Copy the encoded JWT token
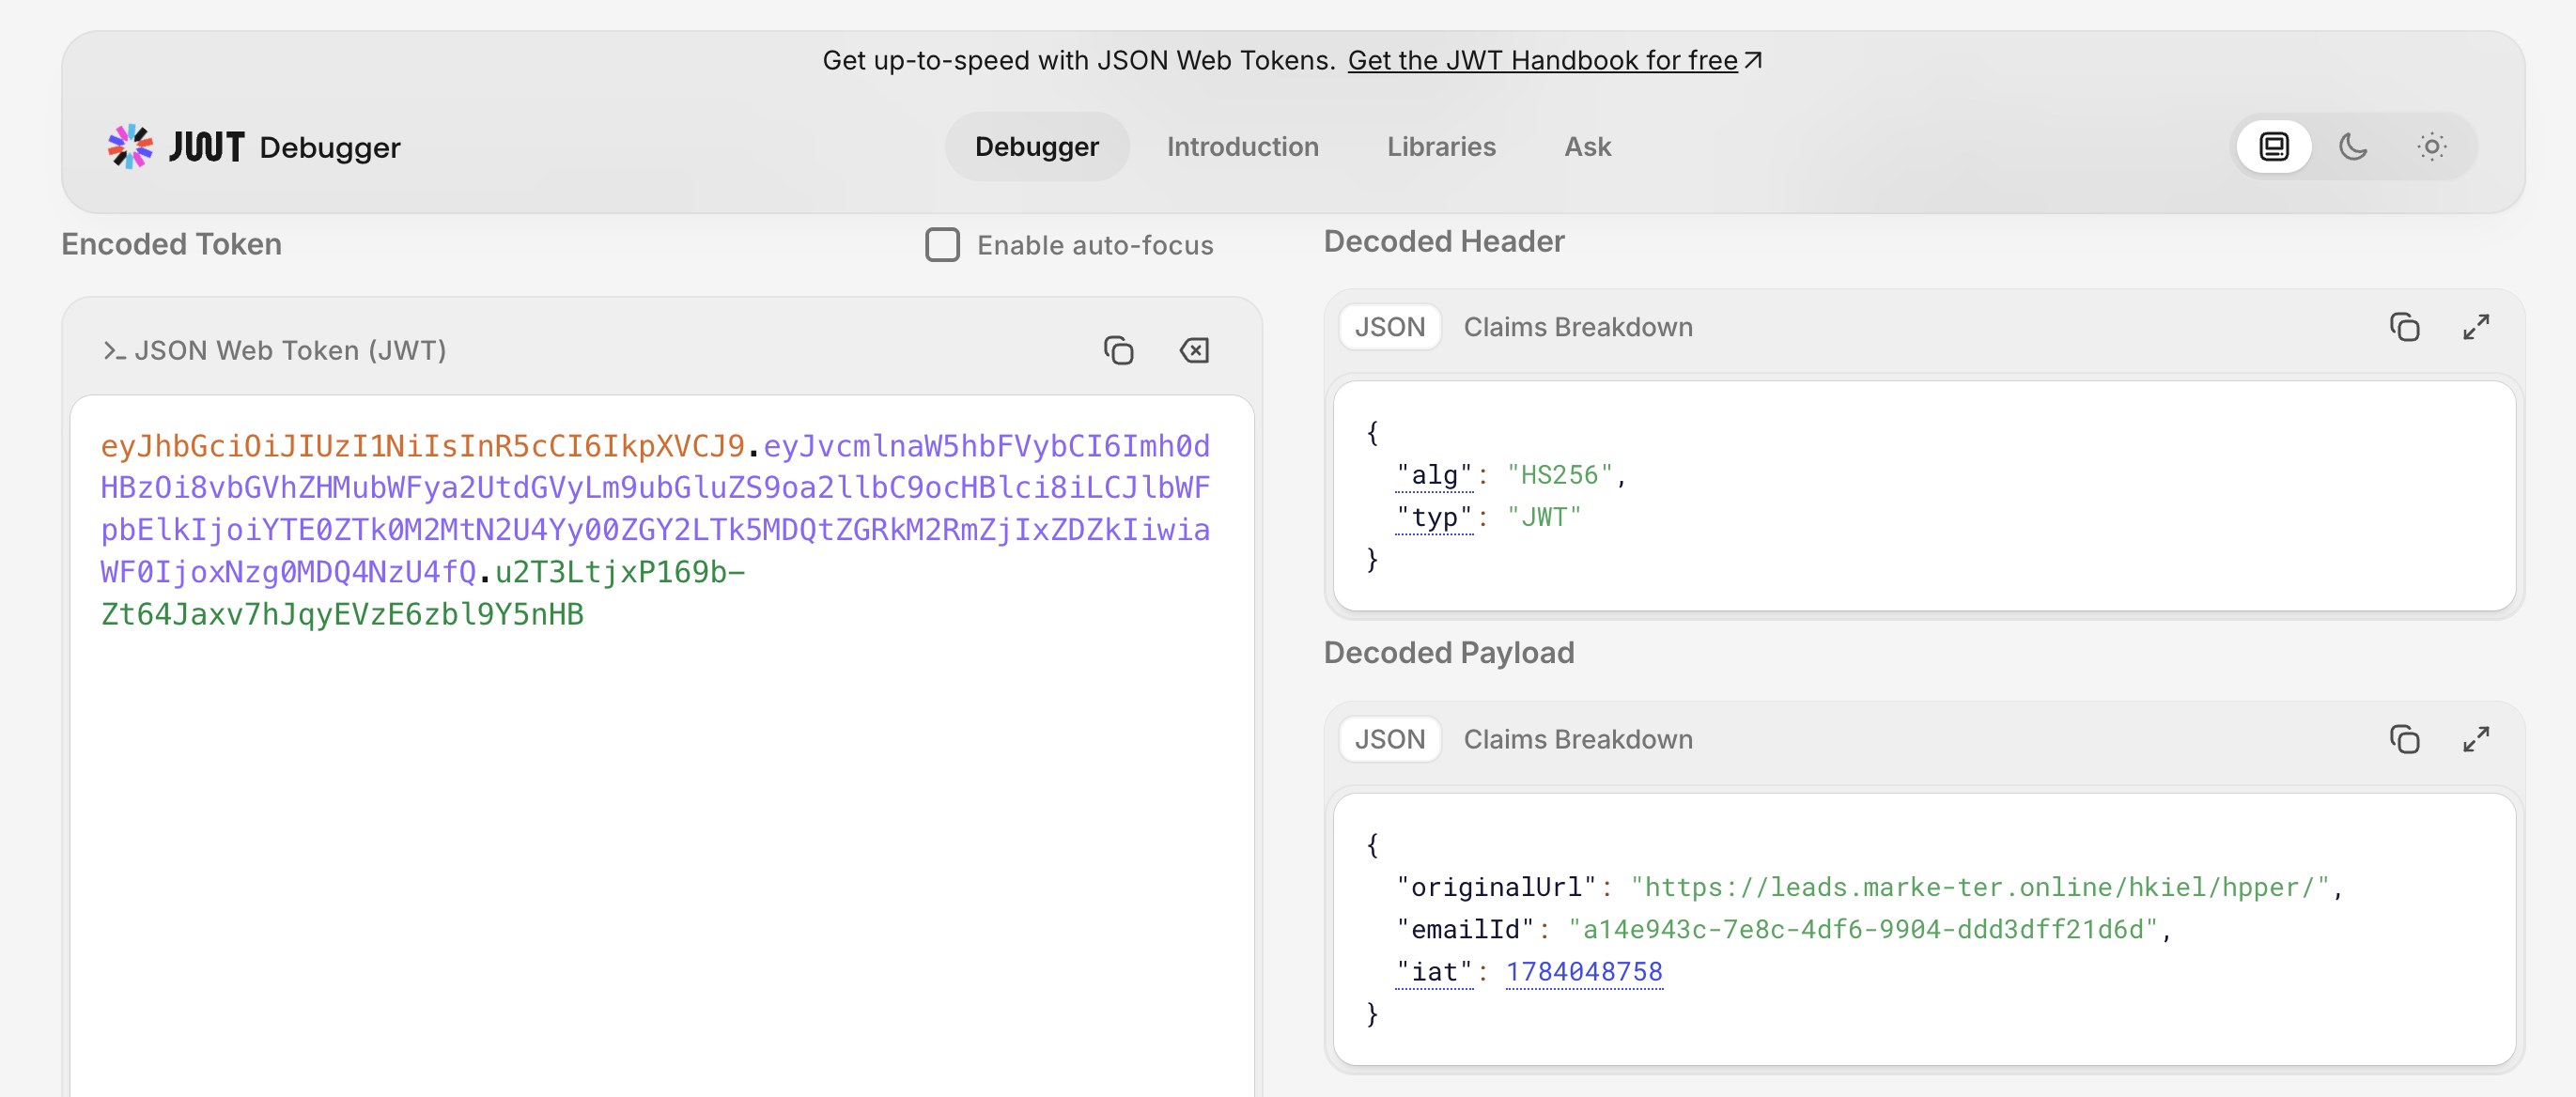2576x1097 pixels. pyautogui.click(x=1118, y=351)
